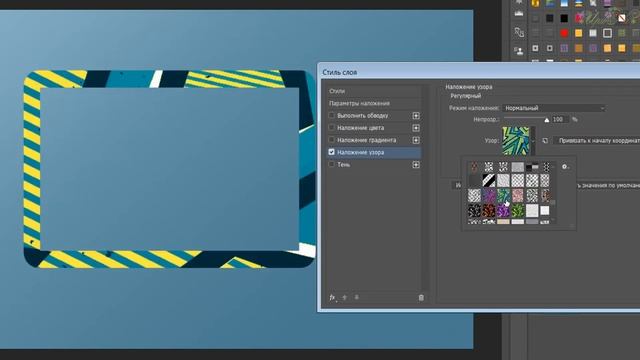Pick the solid black style swatch
Image resolution: width=640 pixels, height=360 pixels.
(564, 18)
